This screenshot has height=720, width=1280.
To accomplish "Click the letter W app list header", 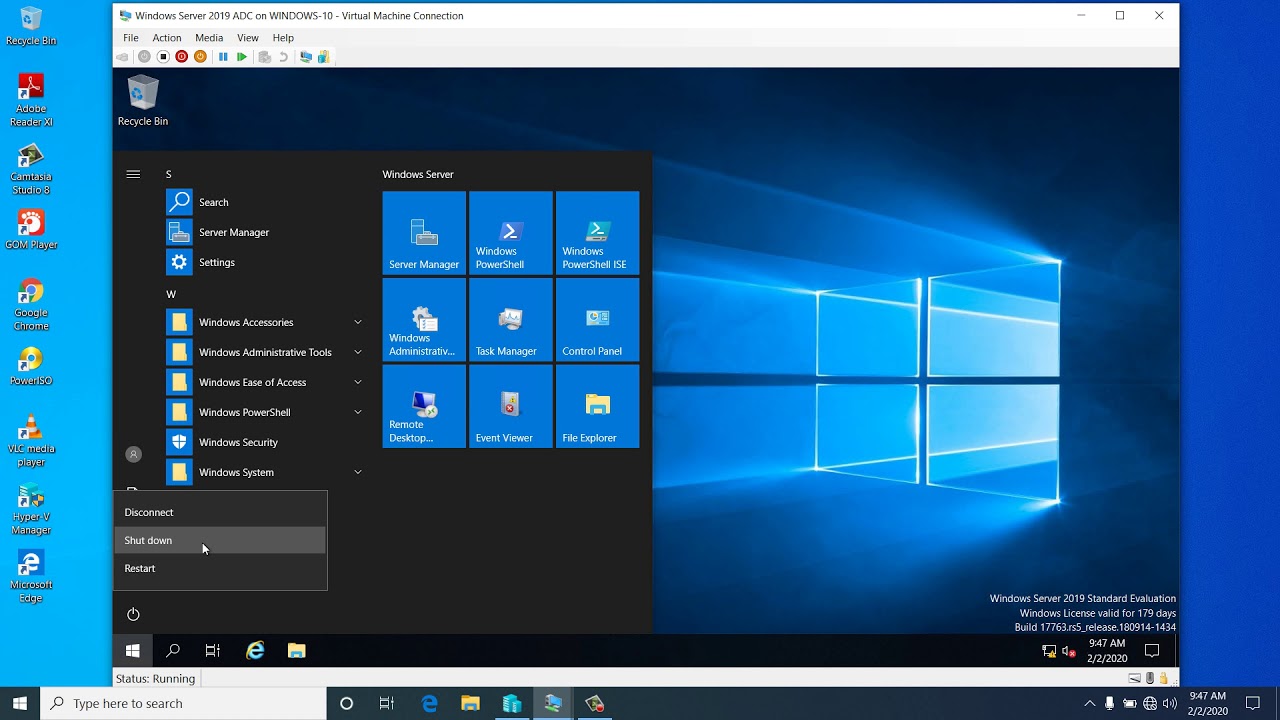I will tap(171, 294).
